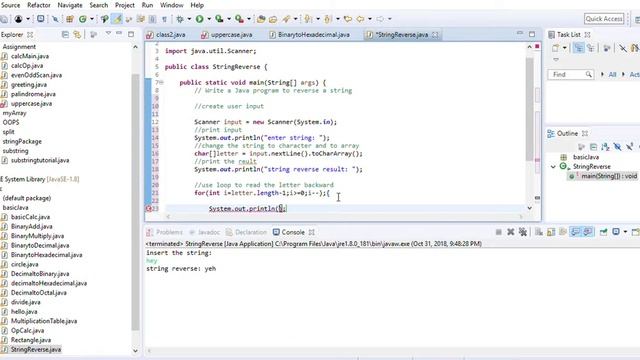This screenshot has width=640, height=360.
Task: Collapse main method fold on line 7
Action: click(162, 82)
